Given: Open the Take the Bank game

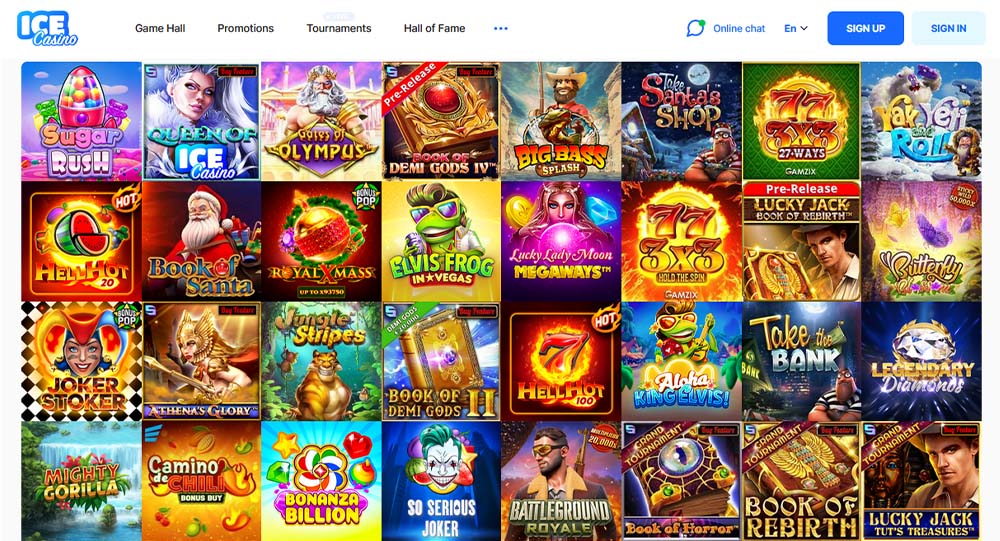Looking at the screenshot, I should click(801, 361).
